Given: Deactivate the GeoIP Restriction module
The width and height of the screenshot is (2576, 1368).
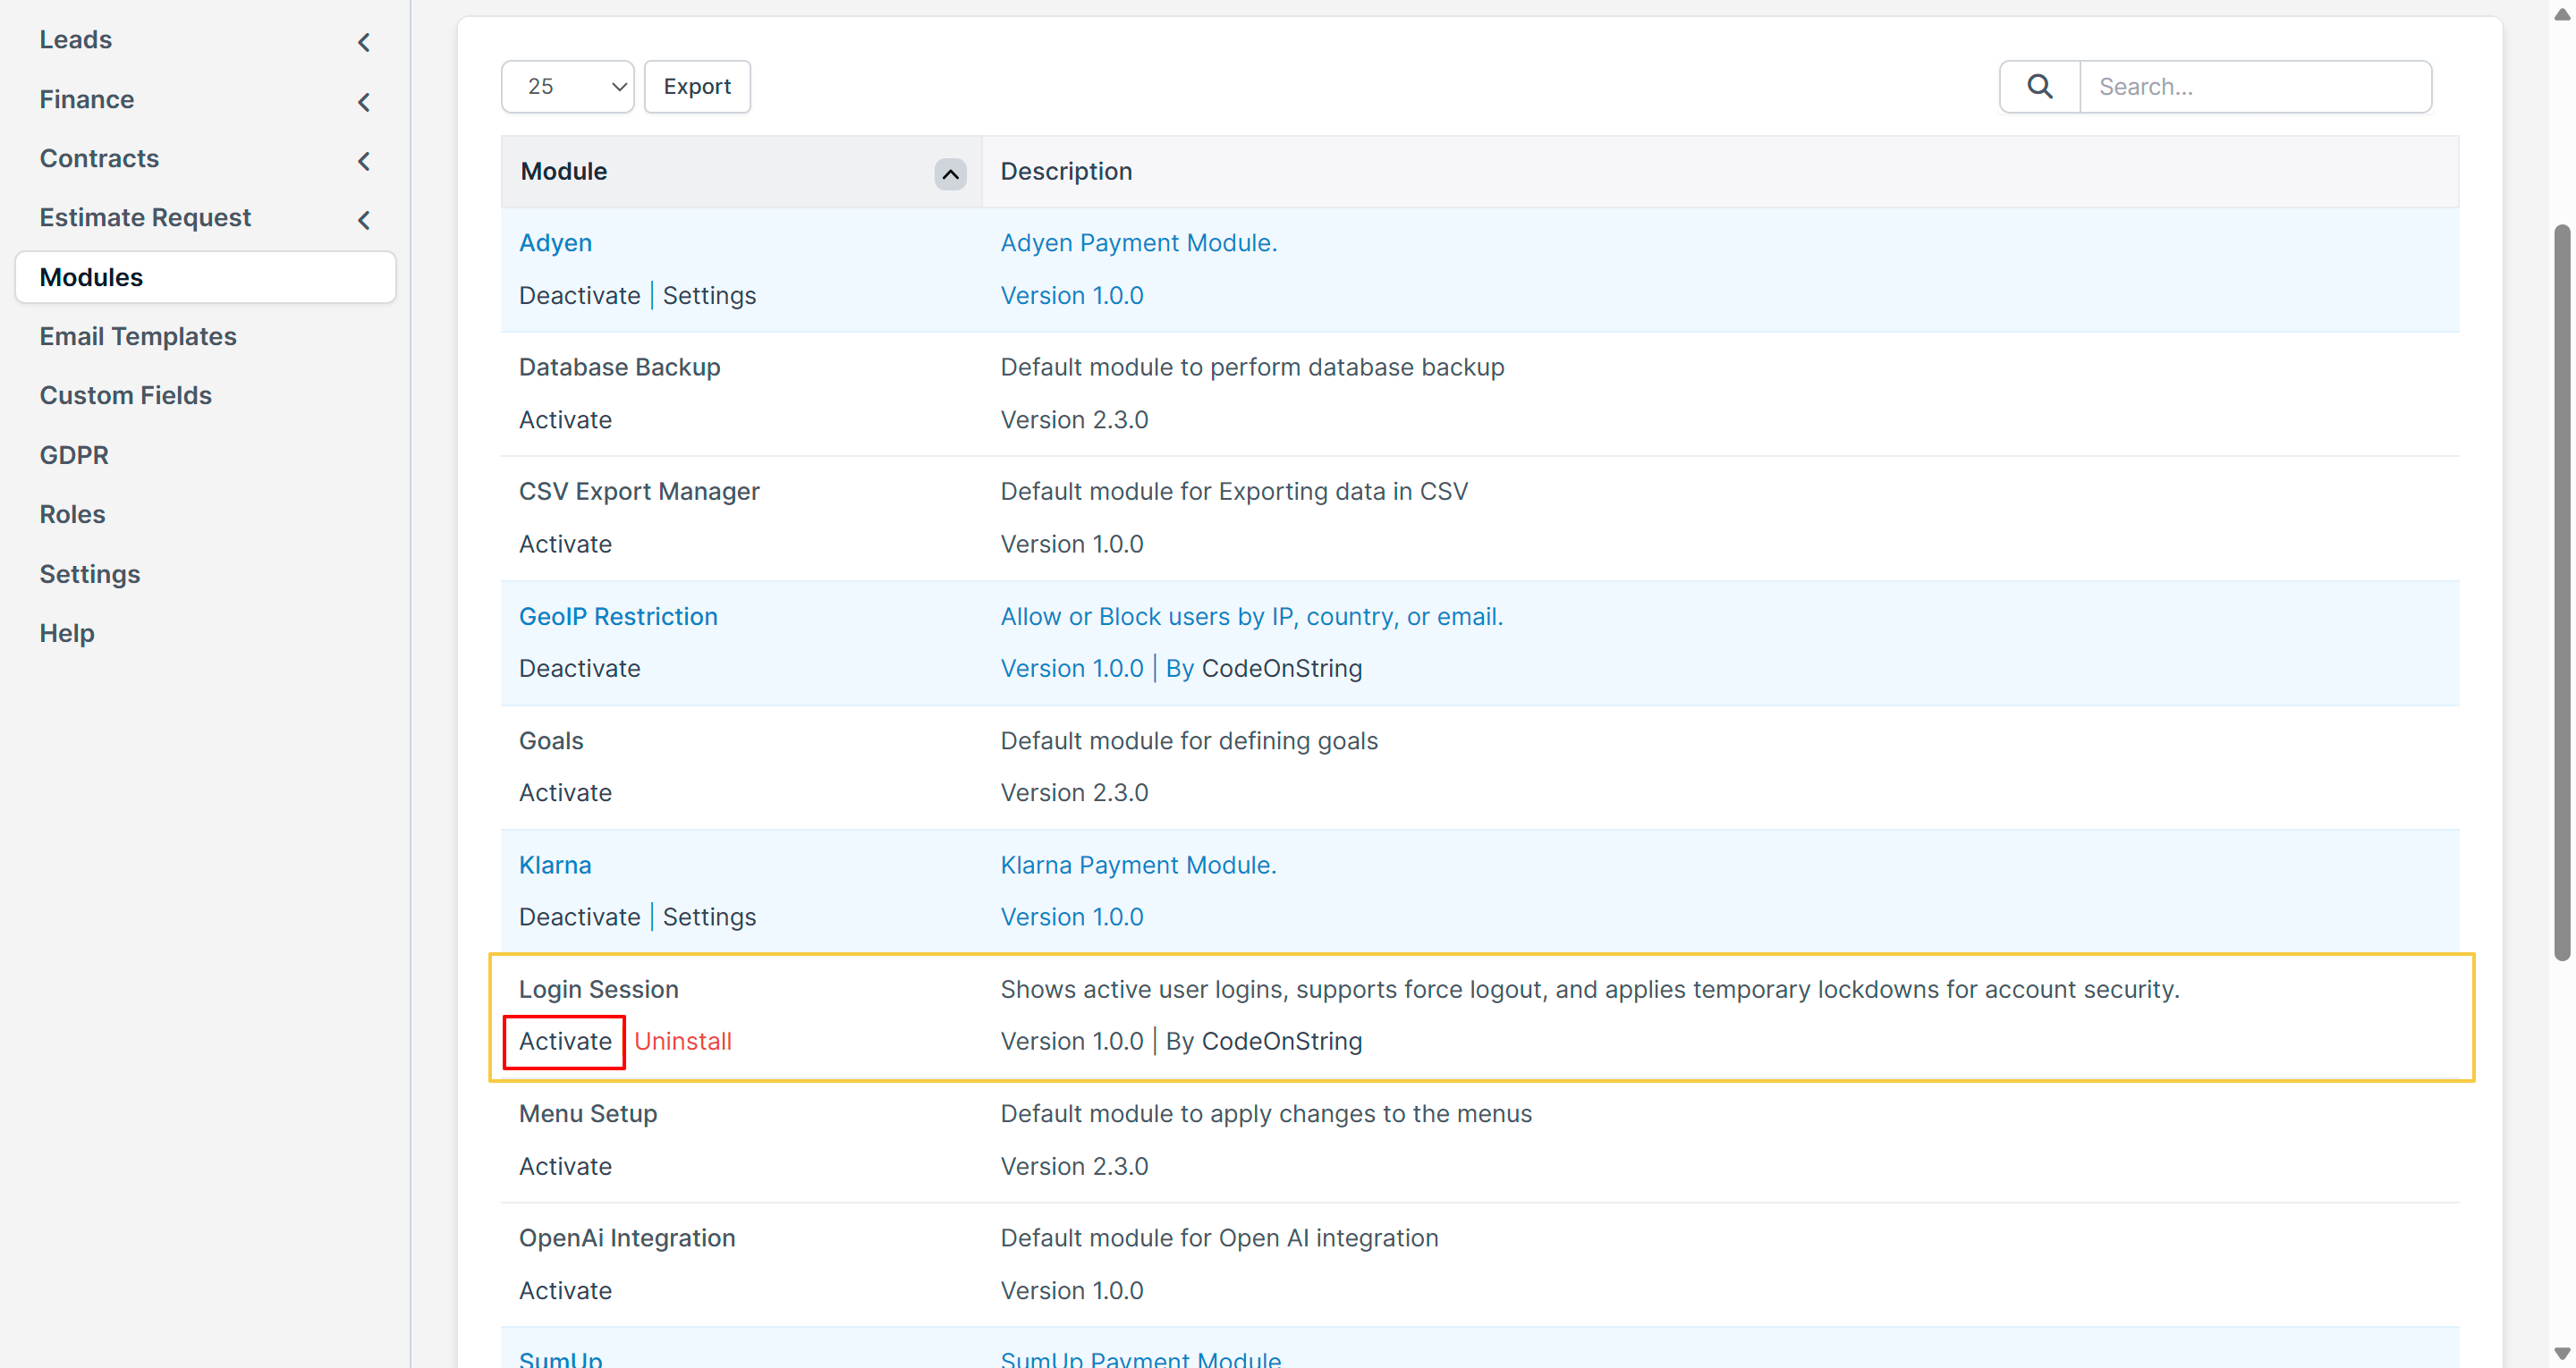Looking at the screenshot, I should [579, 668].
